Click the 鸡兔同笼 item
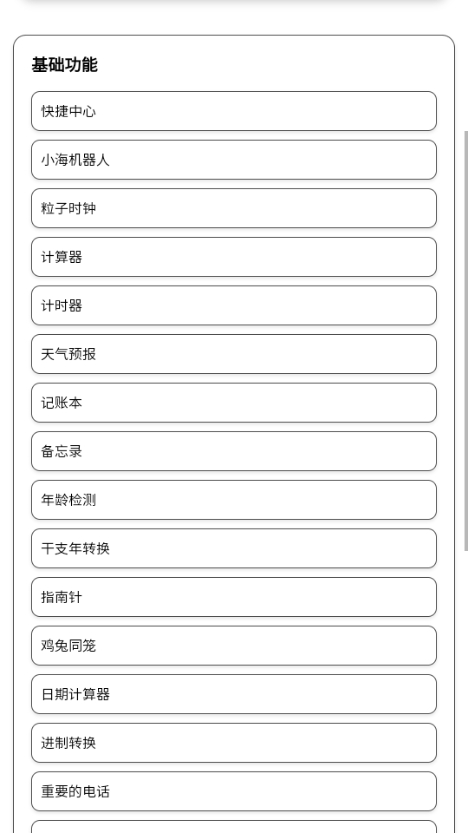This screenshot has height=833, width=468. click(x=234, y=645)
